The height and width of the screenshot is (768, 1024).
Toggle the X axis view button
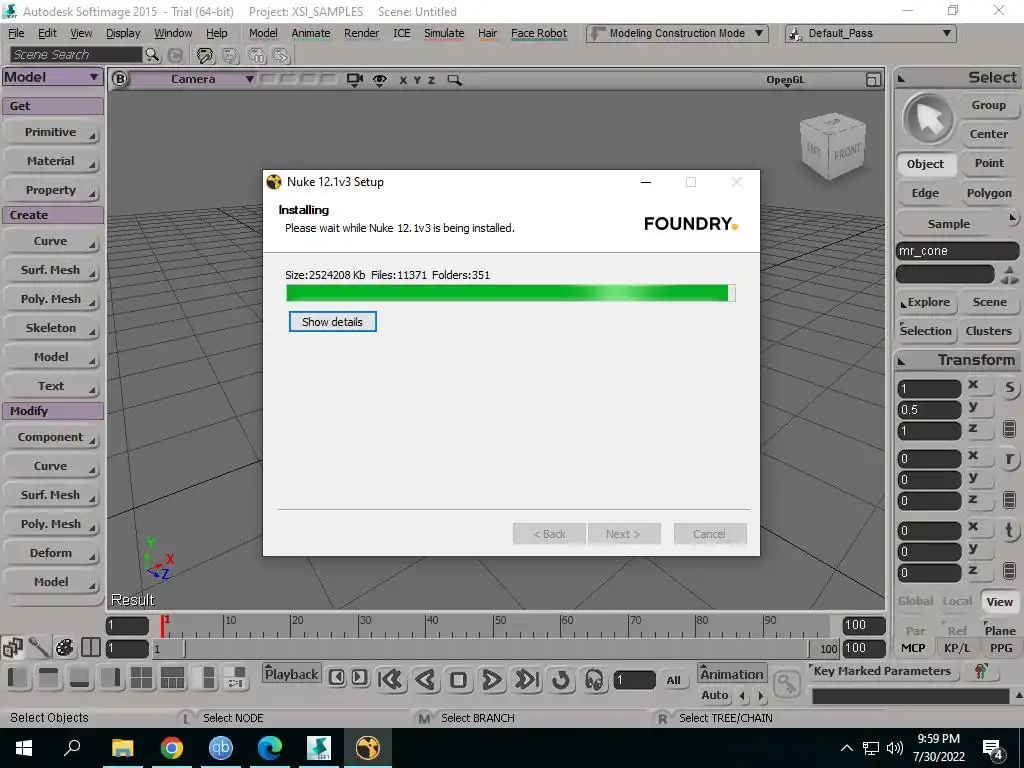403,80
